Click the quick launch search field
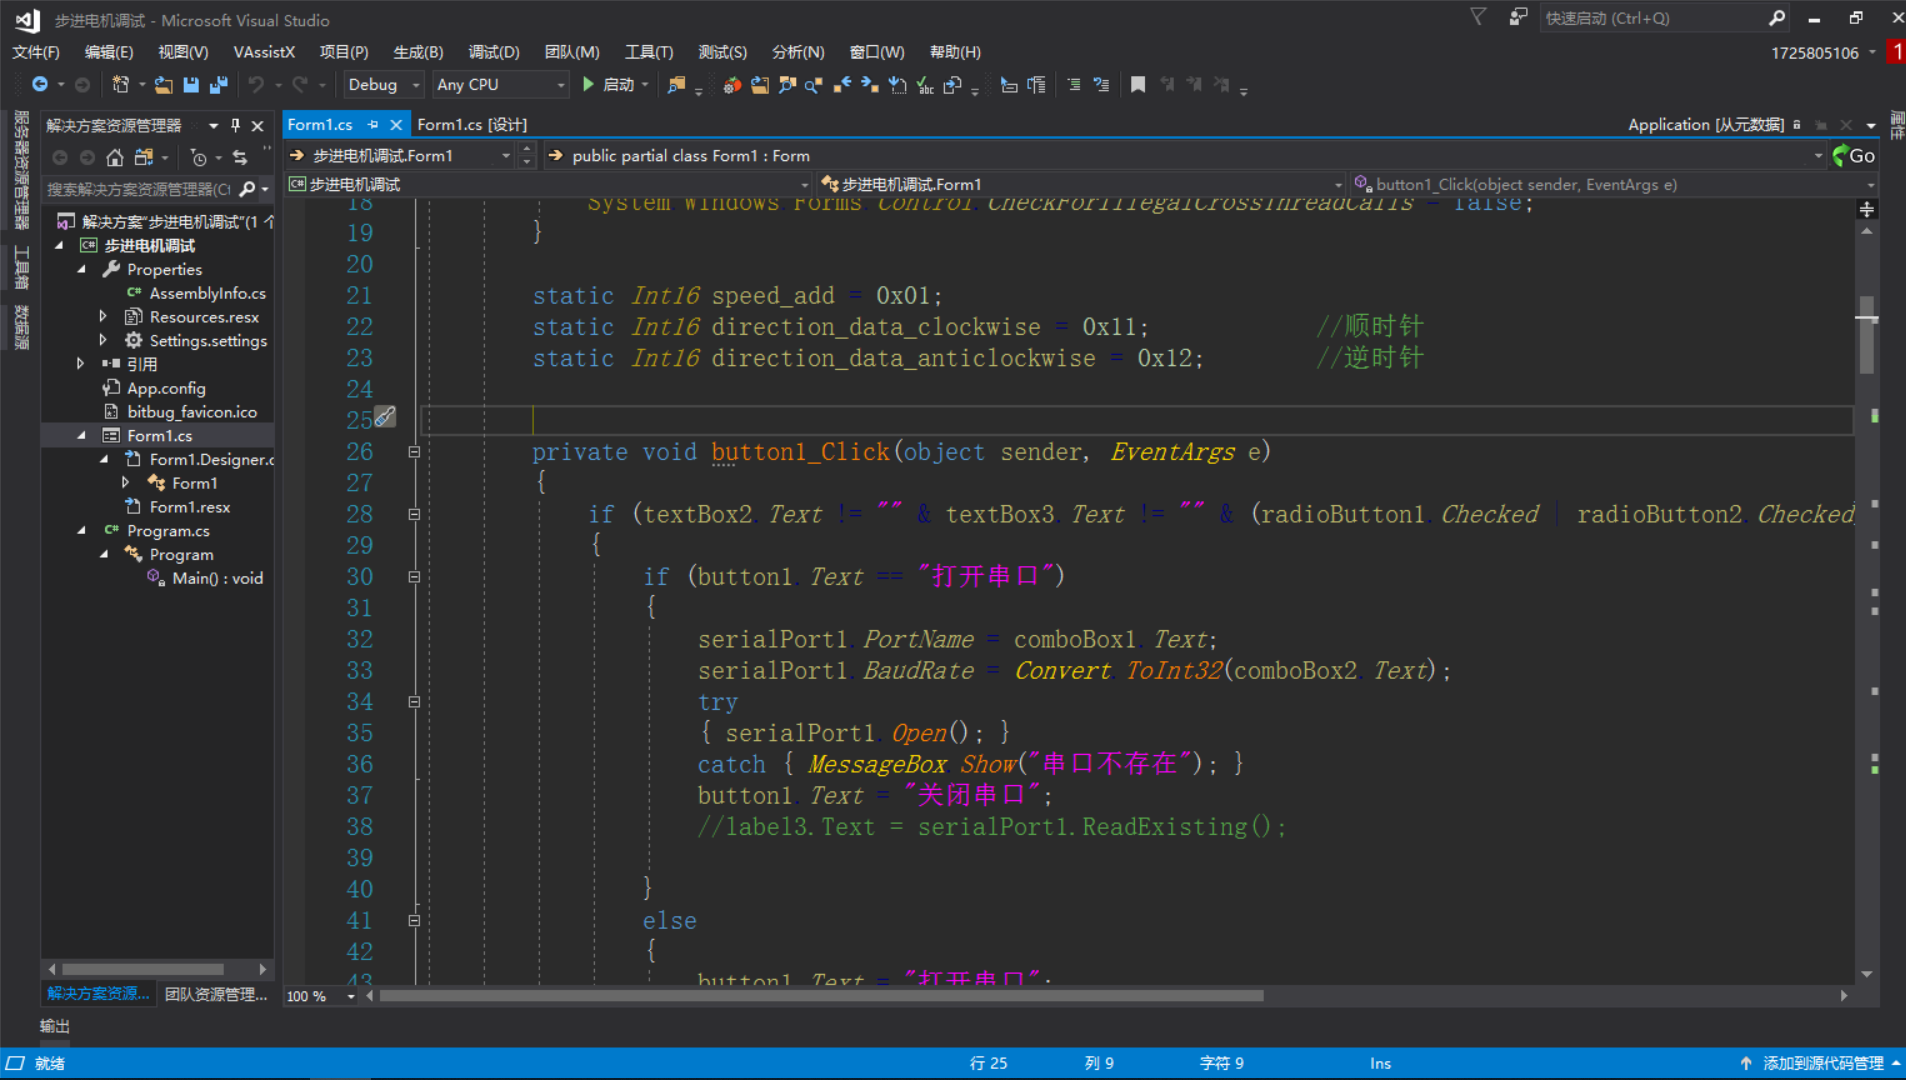This screenshot has width=1906, height=1080. tap(1654, 18)
